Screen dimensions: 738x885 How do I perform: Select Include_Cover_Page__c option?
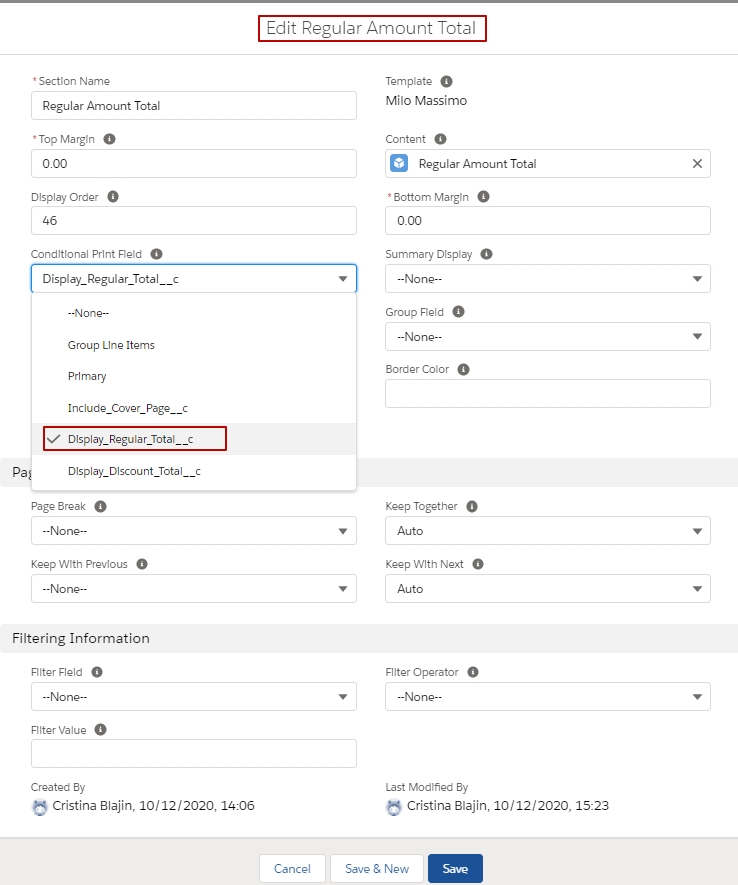194,408
